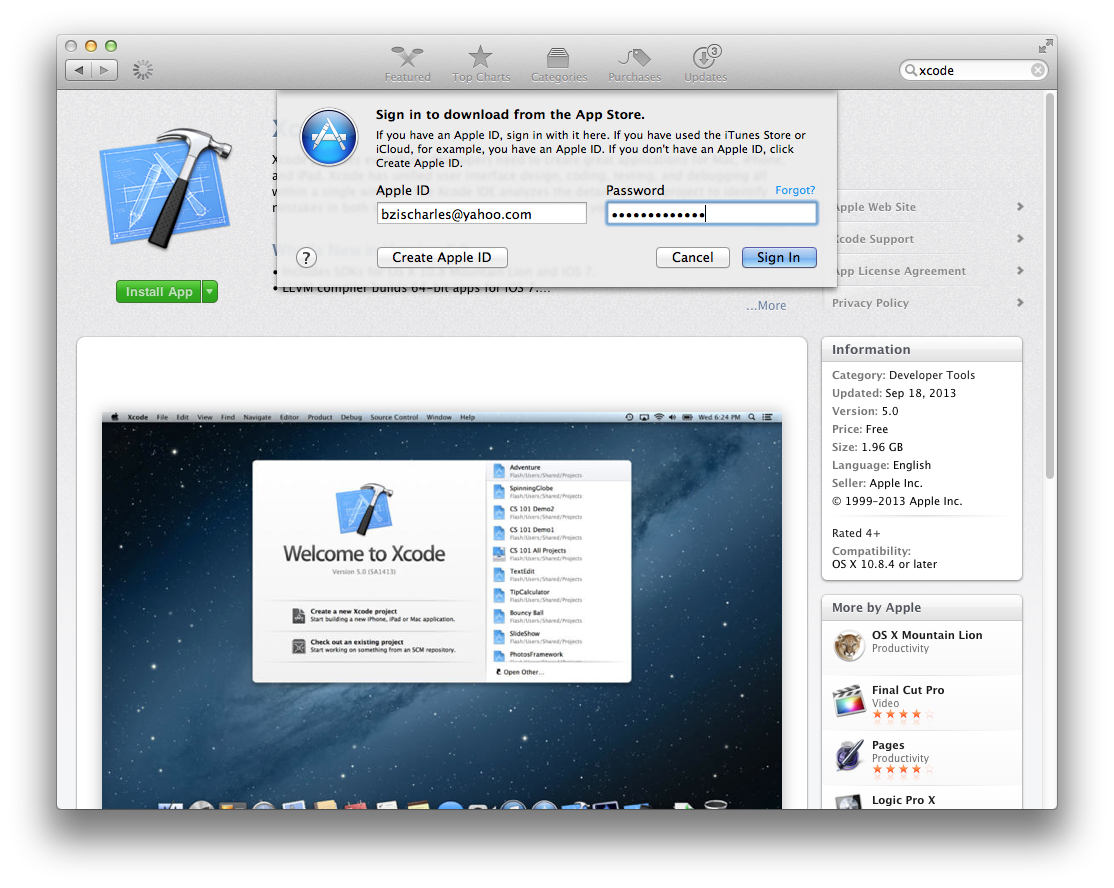Viewport: 1114px width, 888px height.
Task: Open OS X Mountain Lion app icon
Action: 848,646
